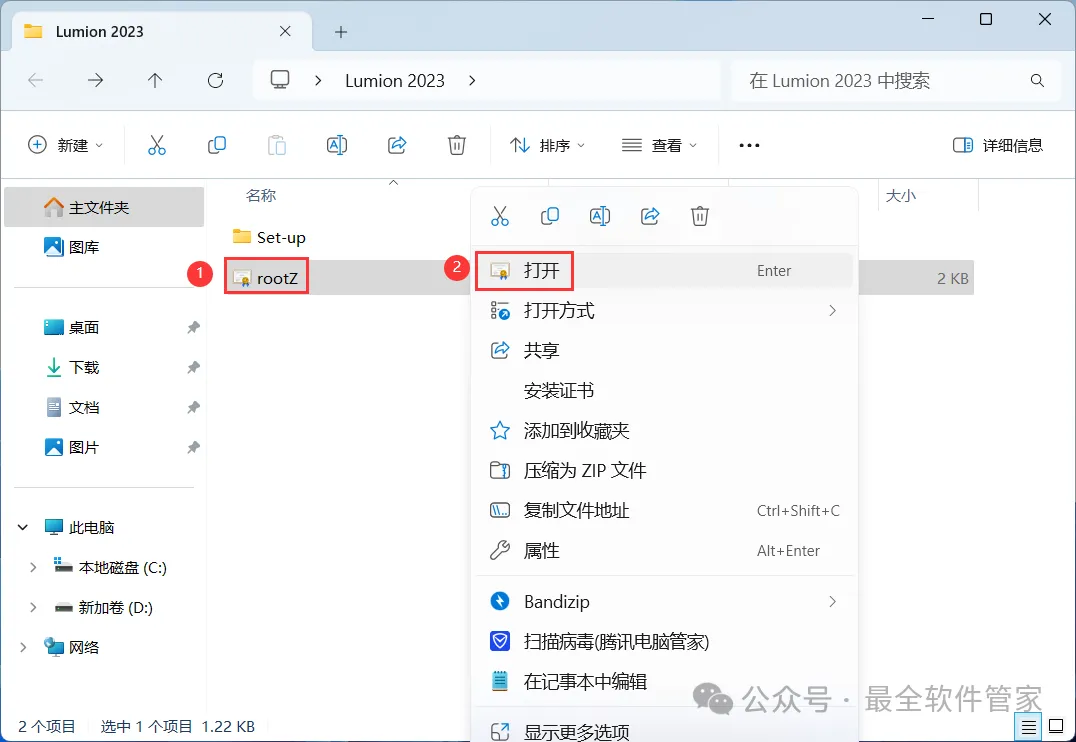Click the 名称 column header
This screenshot has height=742, width=1076.
(x=261, y=196)
